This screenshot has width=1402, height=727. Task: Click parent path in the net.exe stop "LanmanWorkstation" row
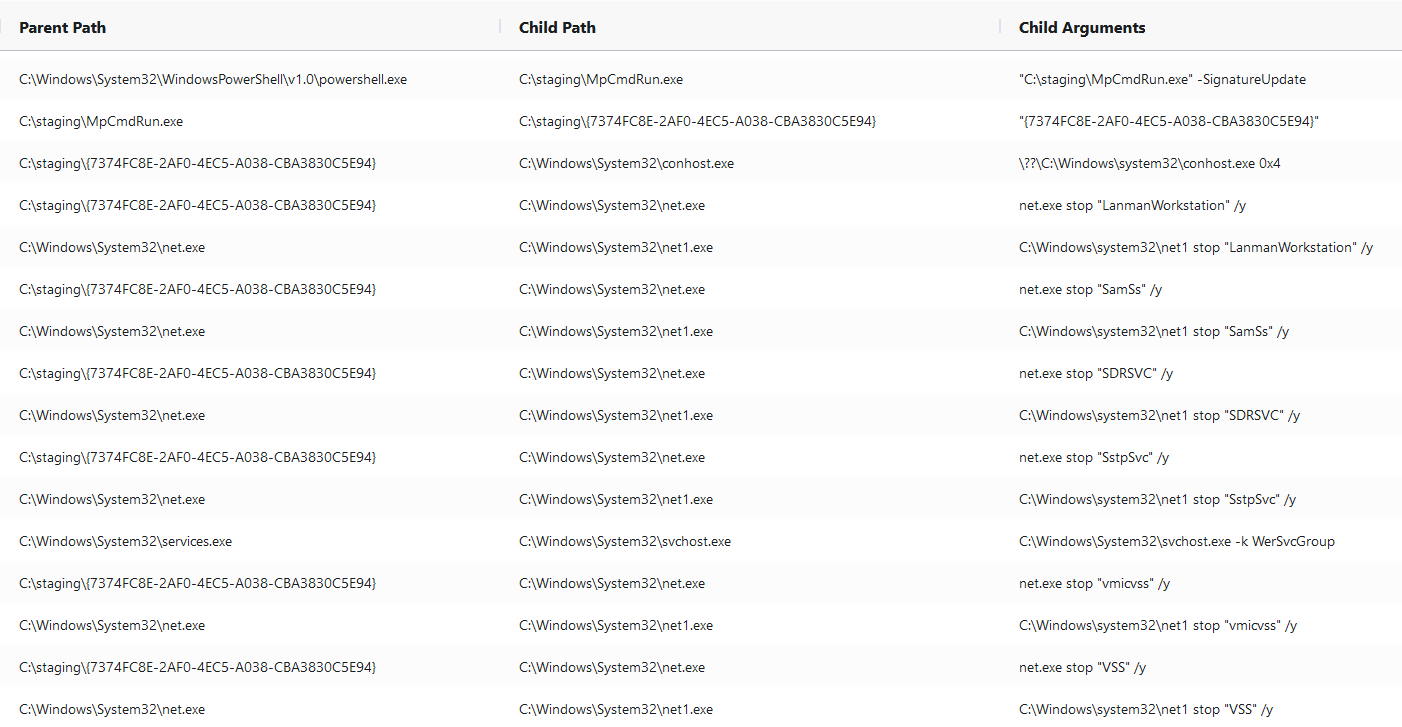198,205
